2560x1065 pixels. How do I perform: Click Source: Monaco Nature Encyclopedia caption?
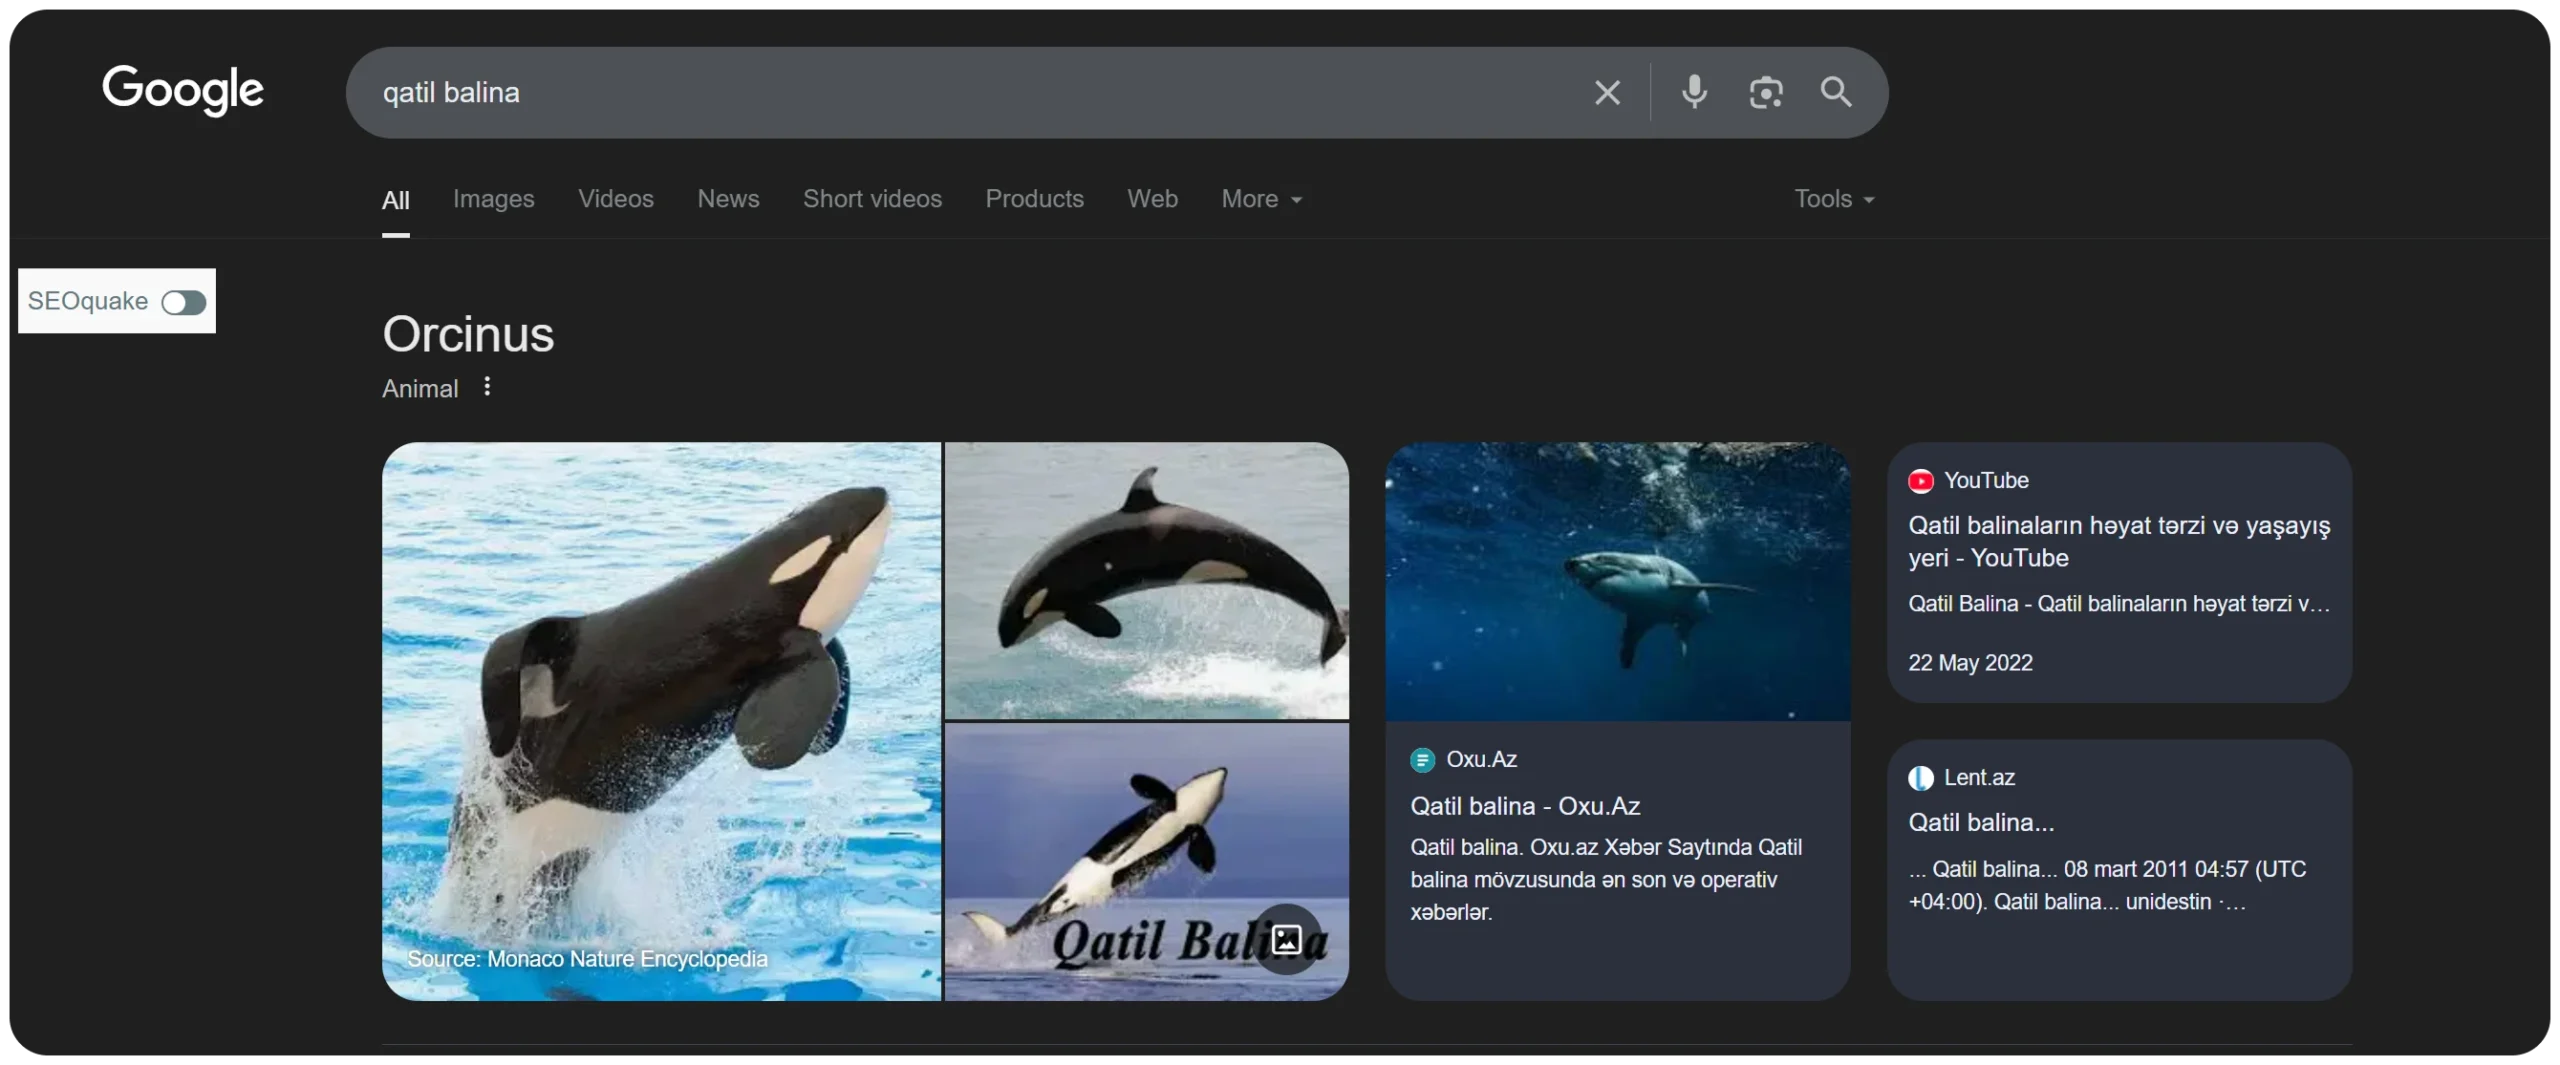(x=587, y=959)
